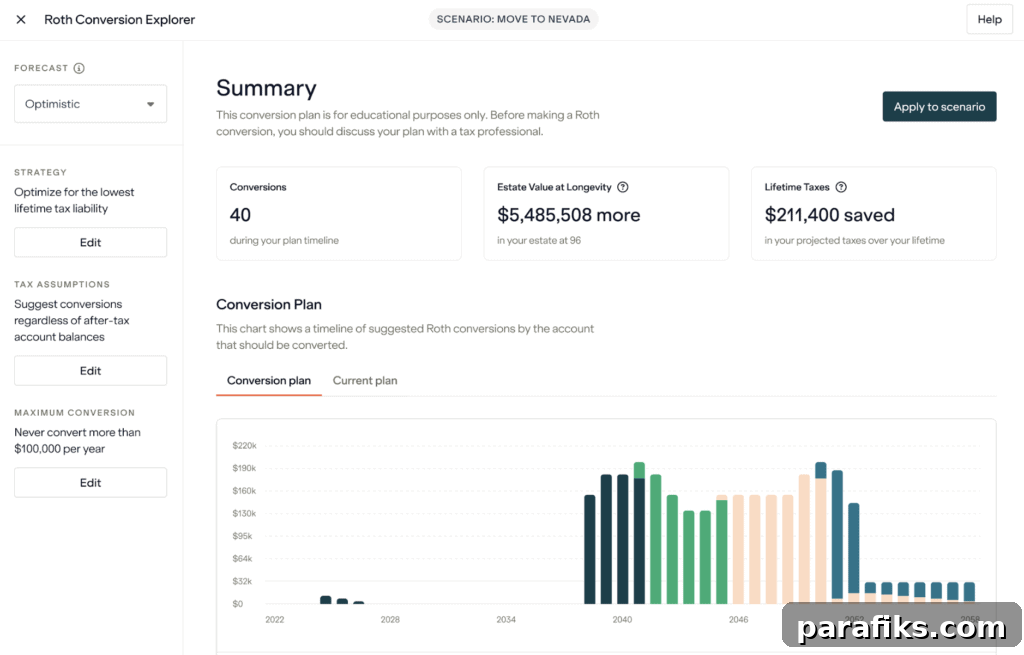
Task: Click the small dark bar near 2025
Action: pos(325,599)
